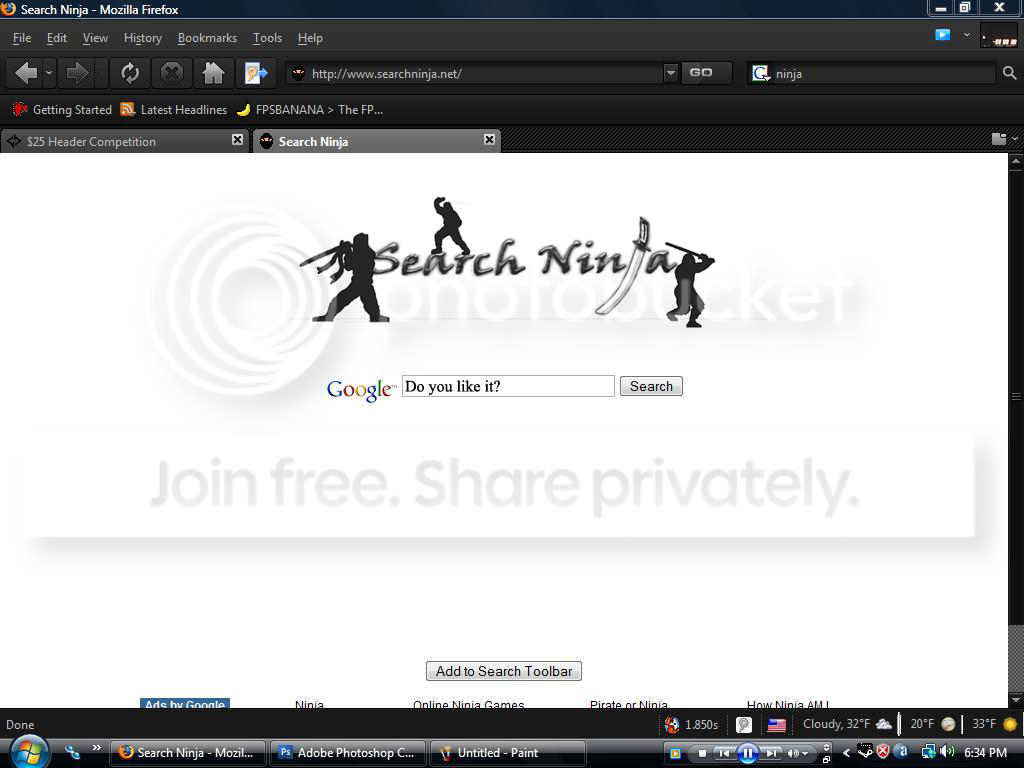Image resolution: width=1024 pixels, height=768 pixels.
Task: Click the Cloudy, 32°F weather status item
Action: click(847, 724)
